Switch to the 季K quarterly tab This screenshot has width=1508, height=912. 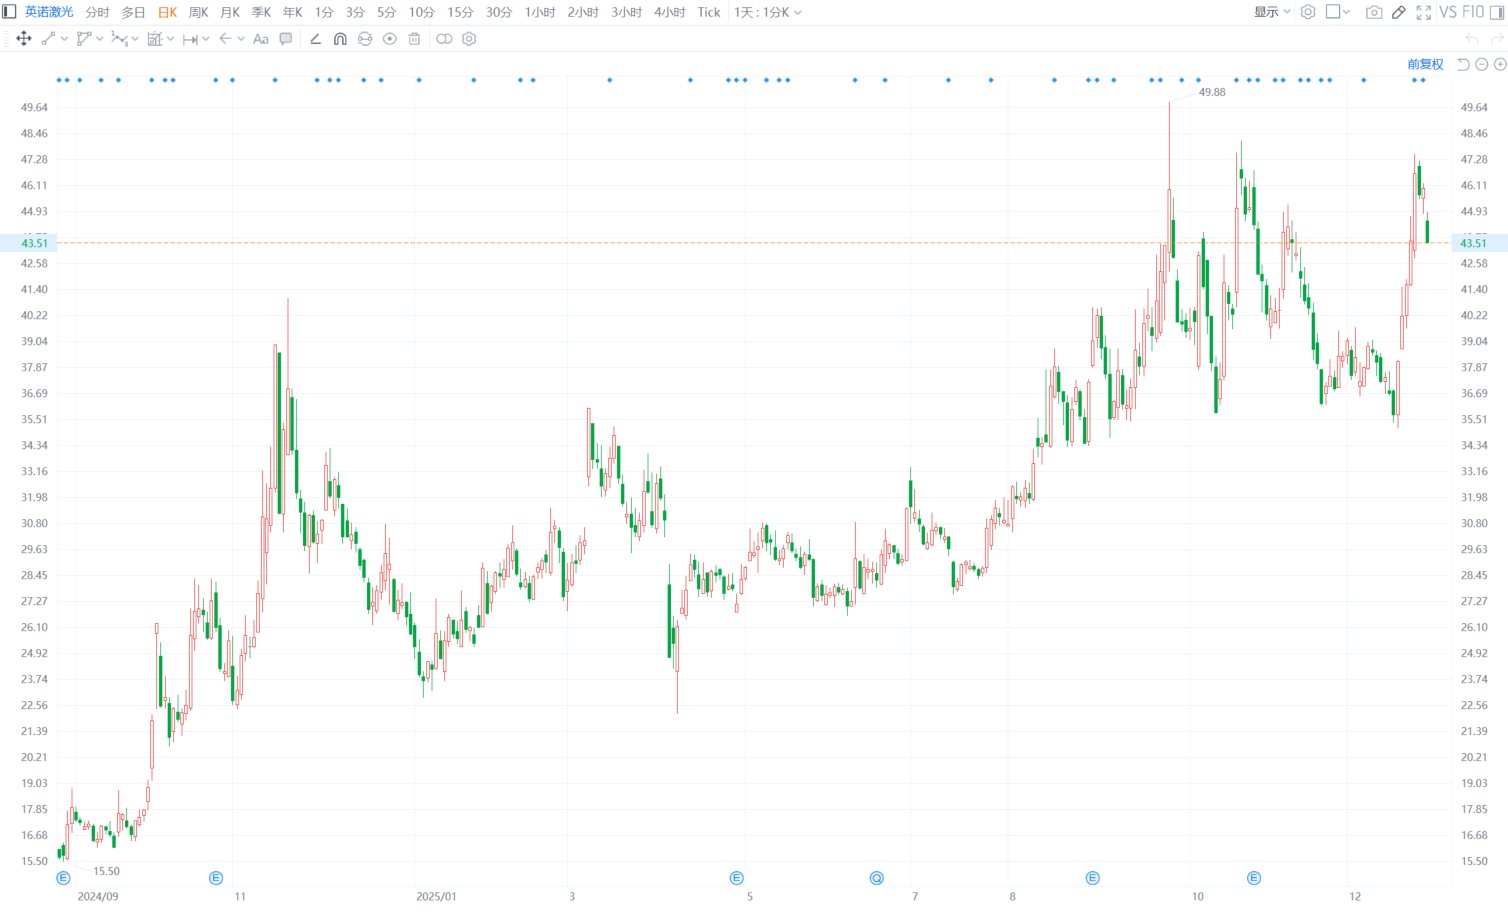pos(261,12)
